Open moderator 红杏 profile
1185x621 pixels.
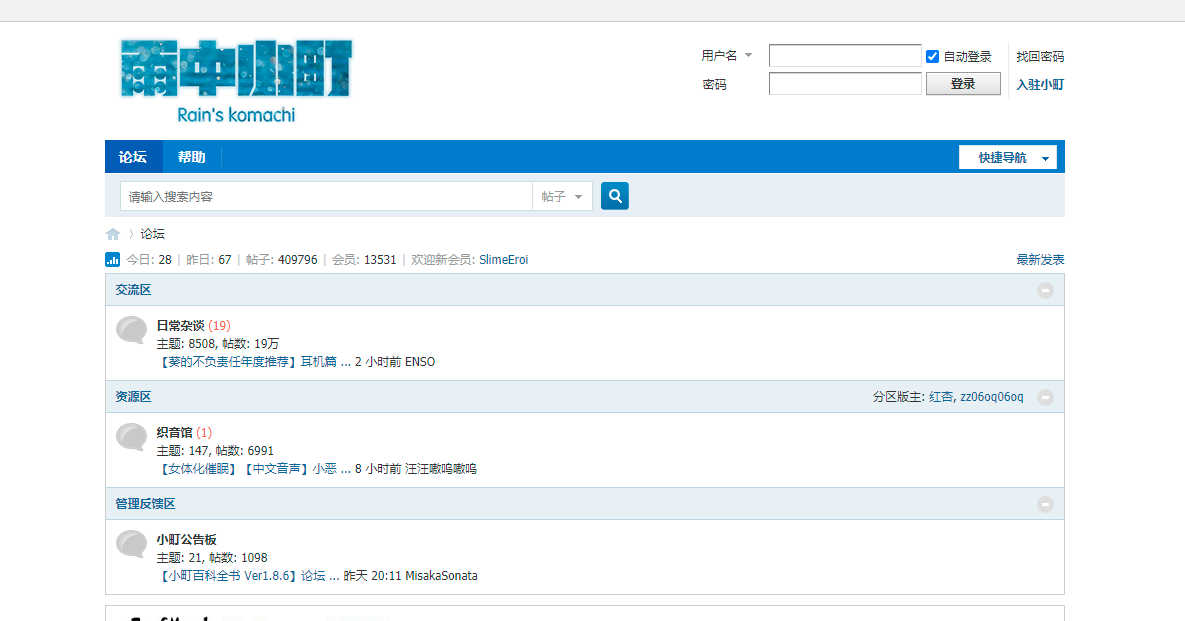click(941, 397)
